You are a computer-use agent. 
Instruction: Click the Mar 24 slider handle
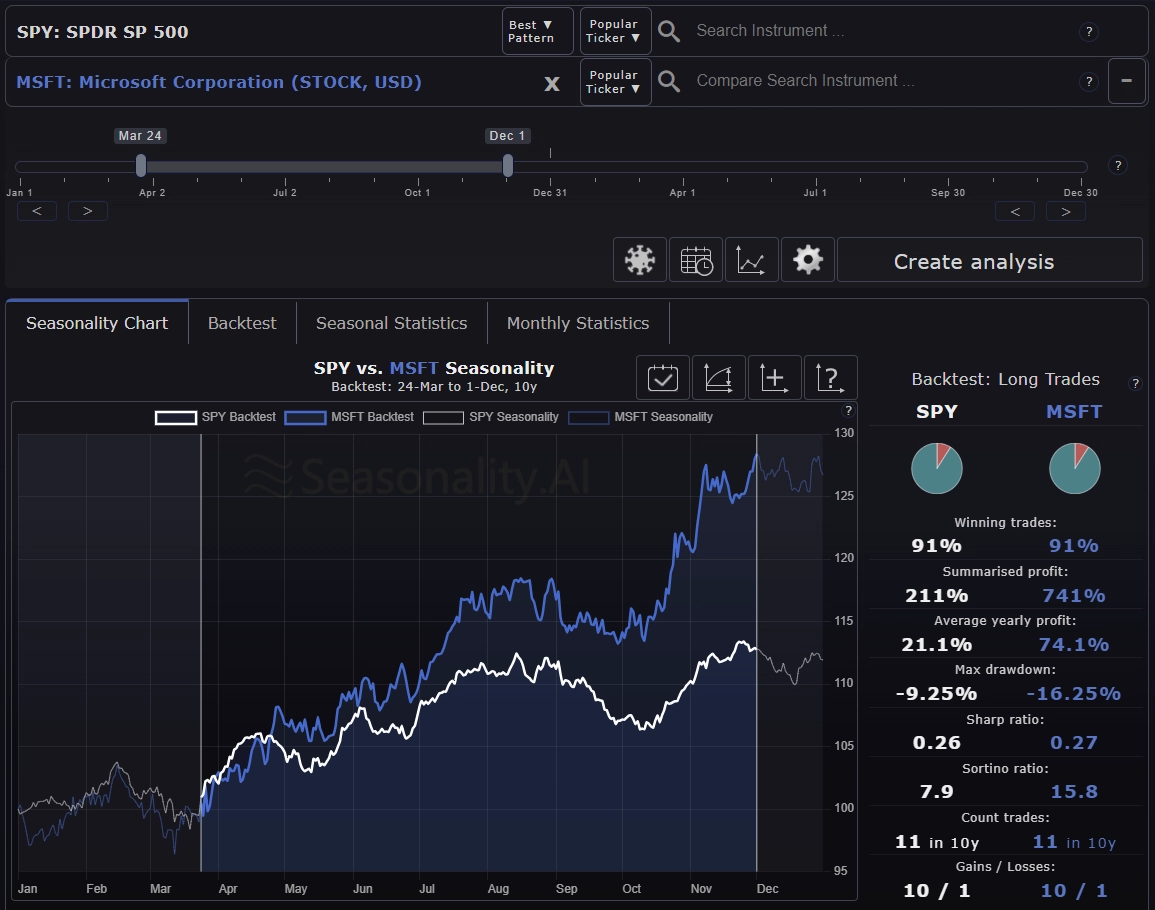click(x=140, y=167)
